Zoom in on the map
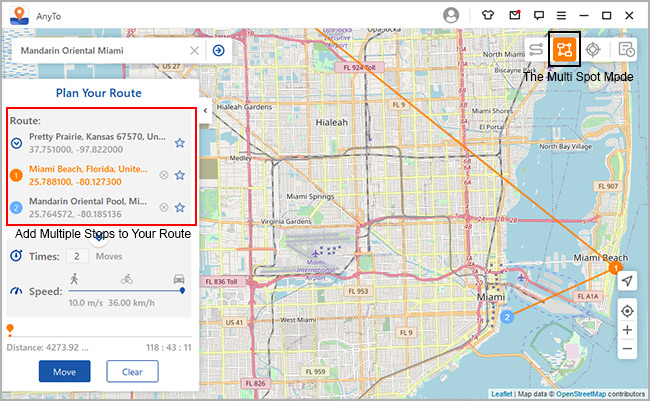 point(626,330)
